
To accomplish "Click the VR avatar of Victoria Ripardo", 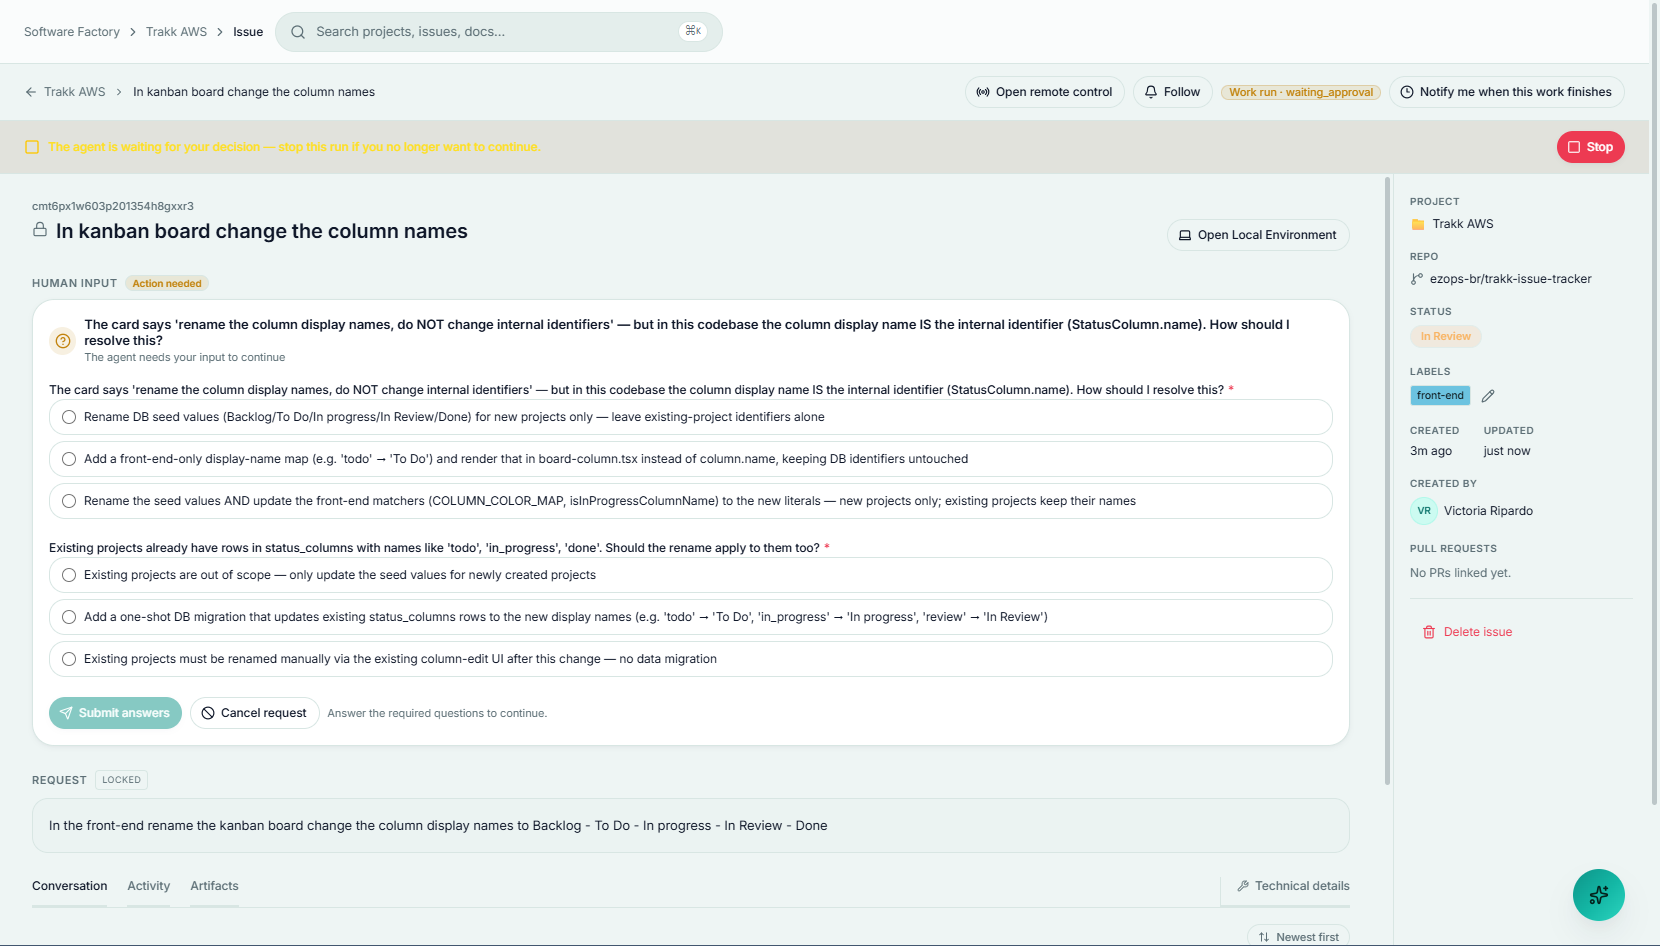I will (1424, 511).
